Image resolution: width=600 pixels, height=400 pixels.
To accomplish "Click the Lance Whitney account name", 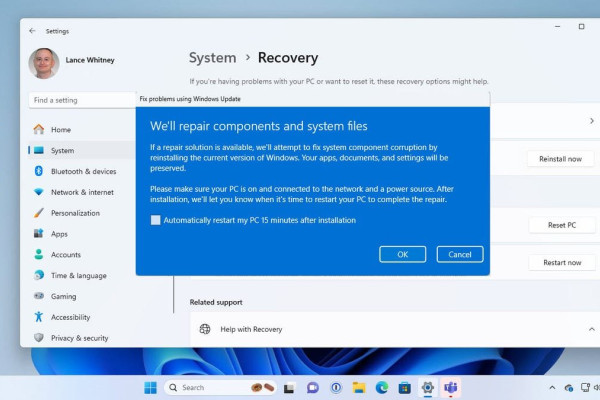I will point(90,60).
